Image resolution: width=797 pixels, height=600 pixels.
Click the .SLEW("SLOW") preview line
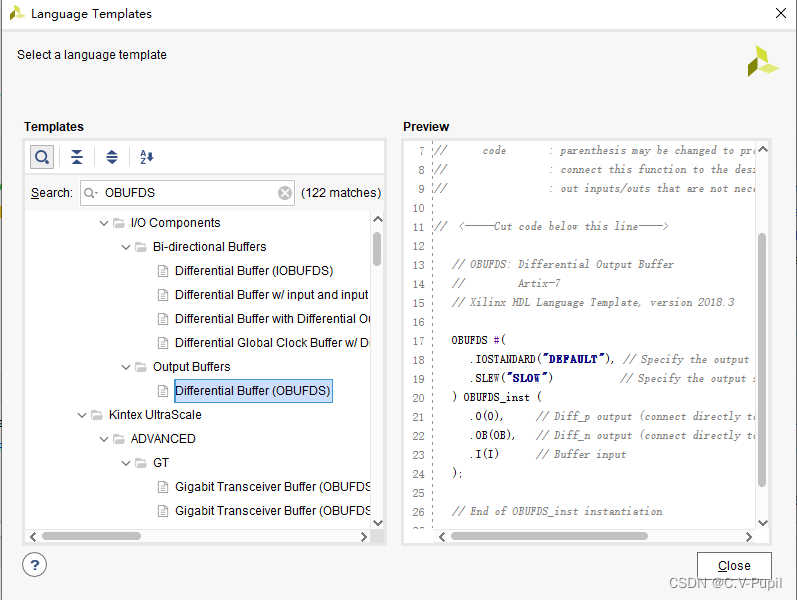pyautogui.click(x=611, y=378)
